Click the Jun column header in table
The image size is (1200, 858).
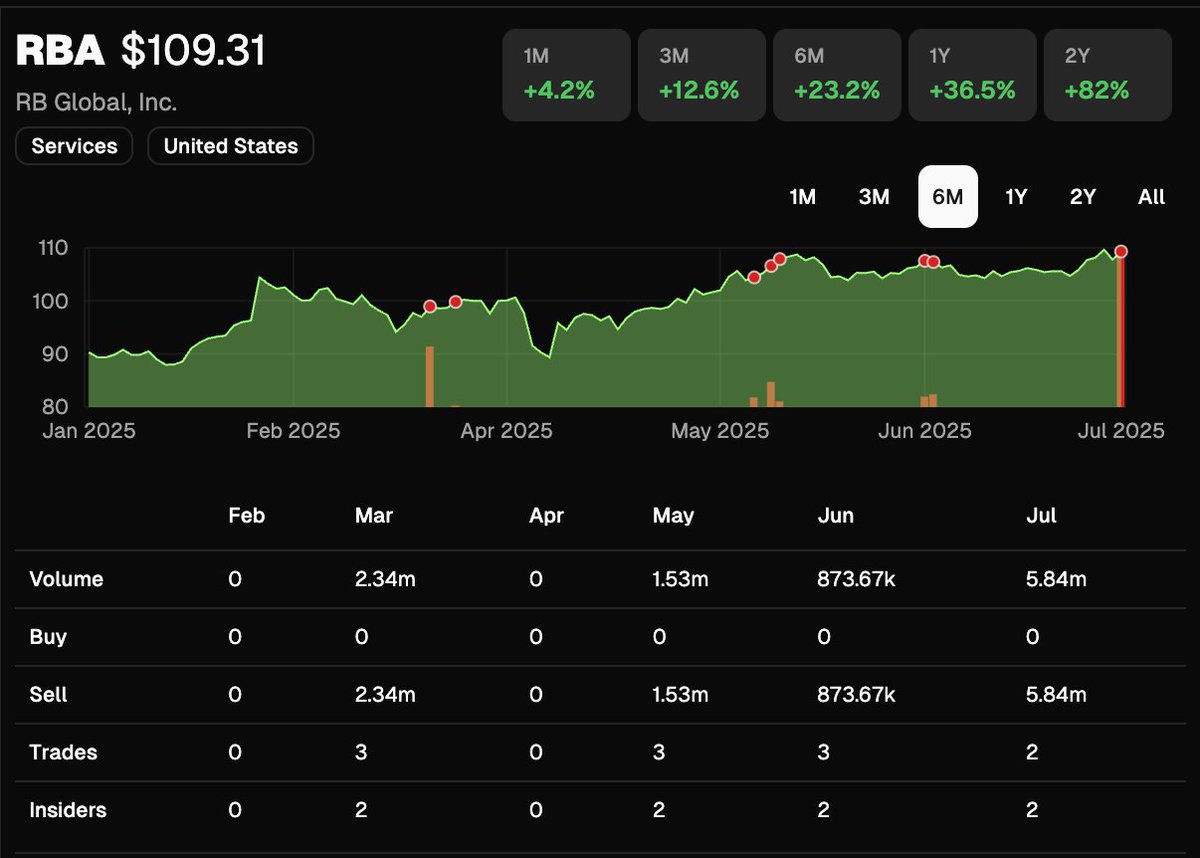pyautogui.click(x=835, y=516)
